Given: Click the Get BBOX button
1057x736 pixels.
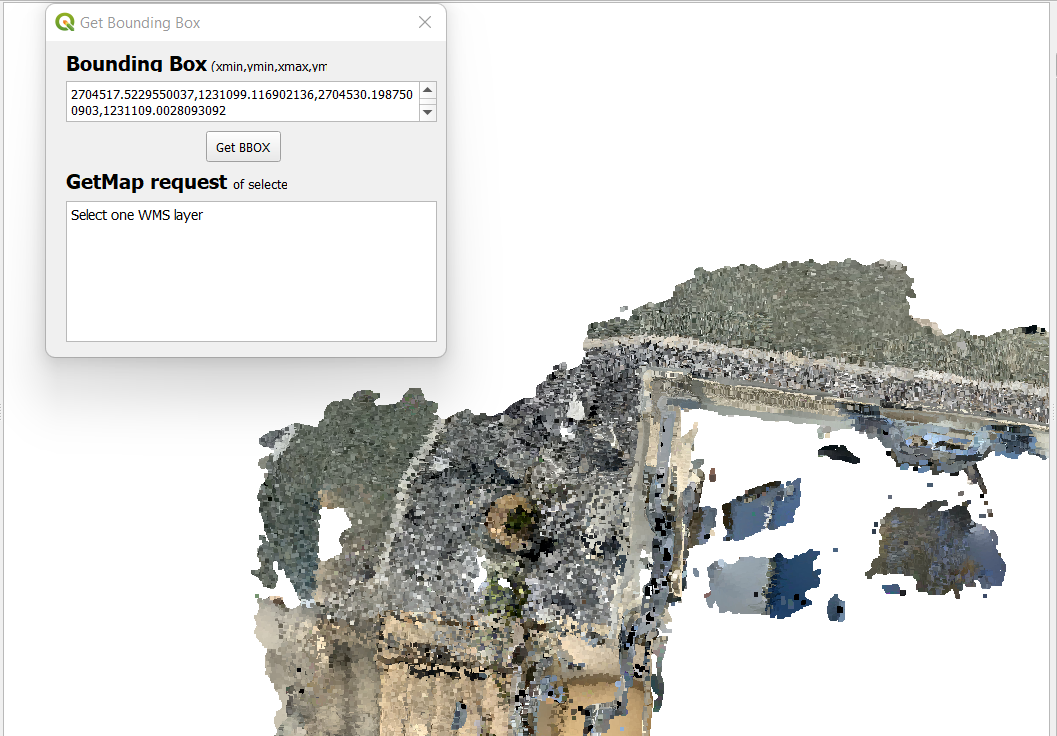Looking at the screenshot, I should (x=243, y=147).
